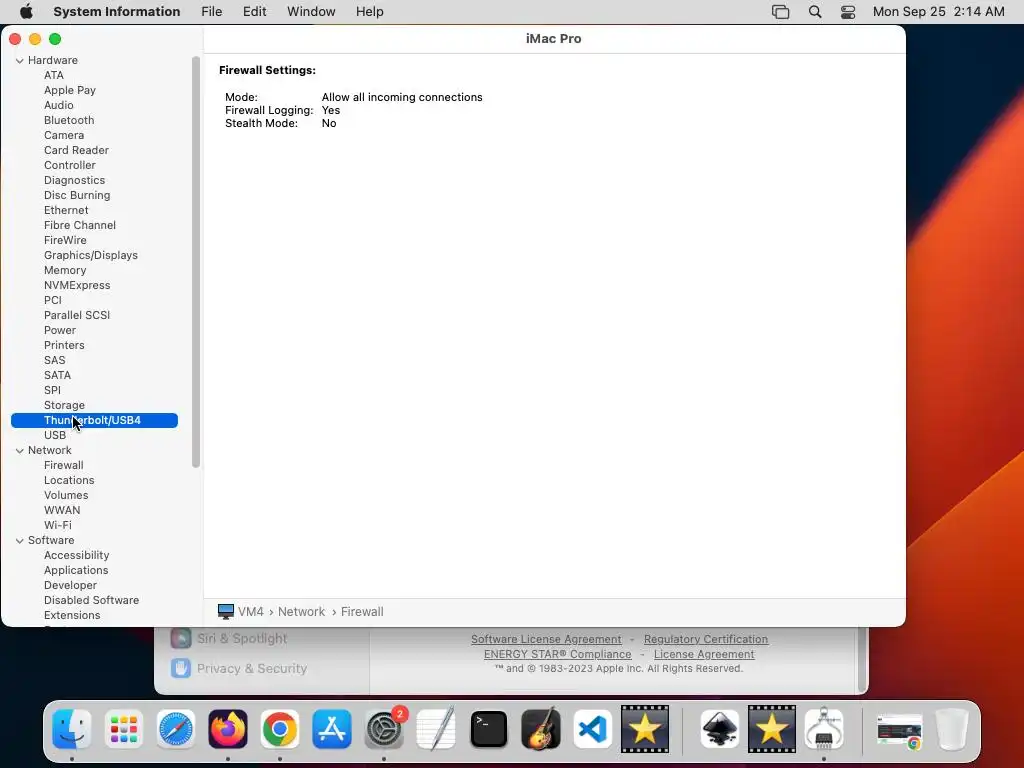Image resolution: width=1024 pixels, height=768 pixels.
Task: Open the Regulatory Certification link
Action: pos(706,639)
